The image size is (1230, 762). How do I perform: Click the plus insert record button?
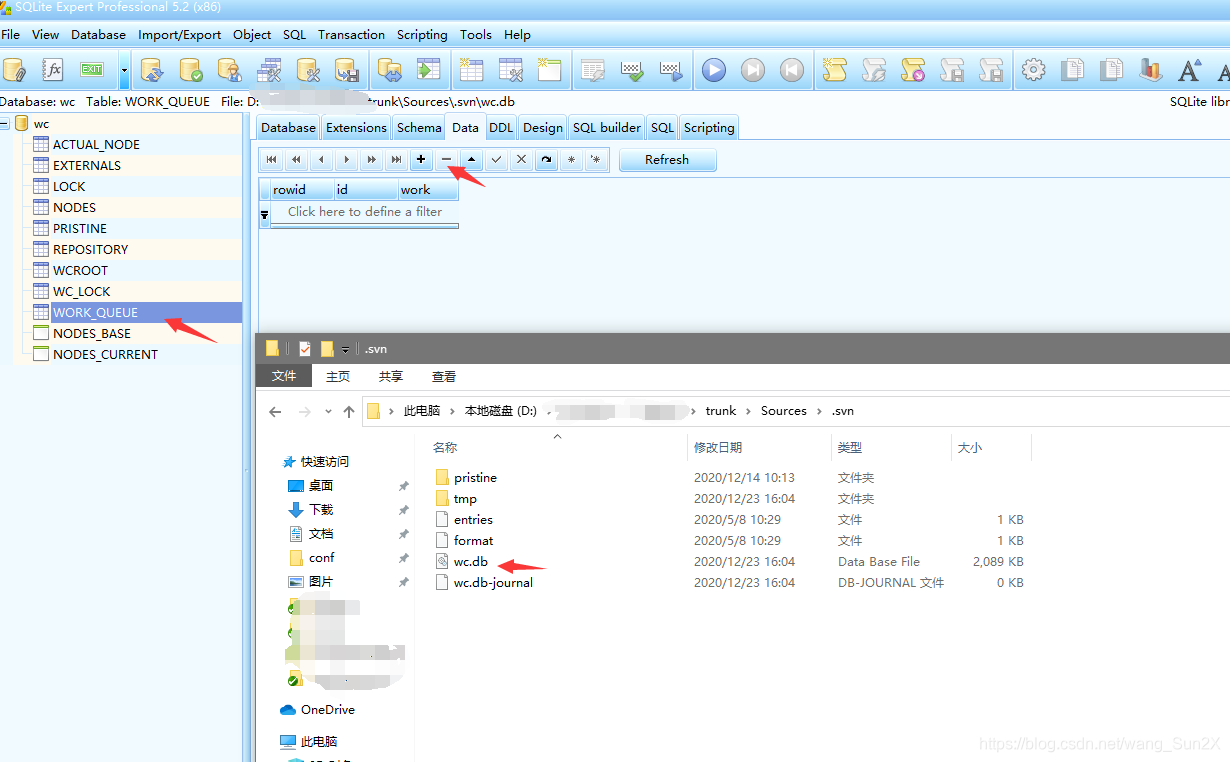coord(421,160)
